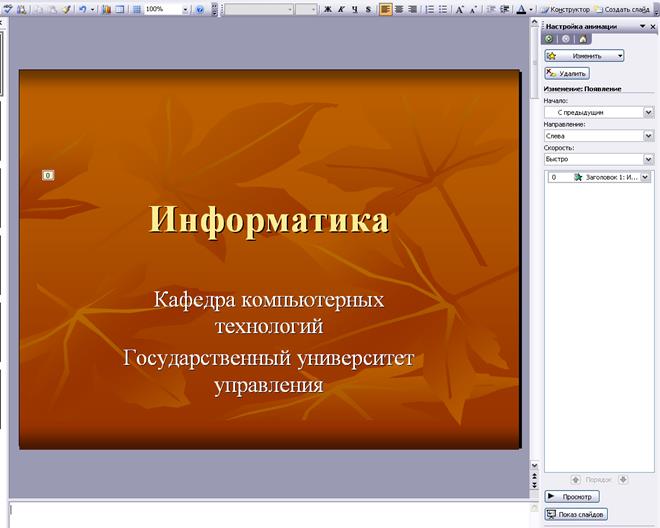Click the Insert Table icon
This screenshot has width=660, height=528.
120,9
